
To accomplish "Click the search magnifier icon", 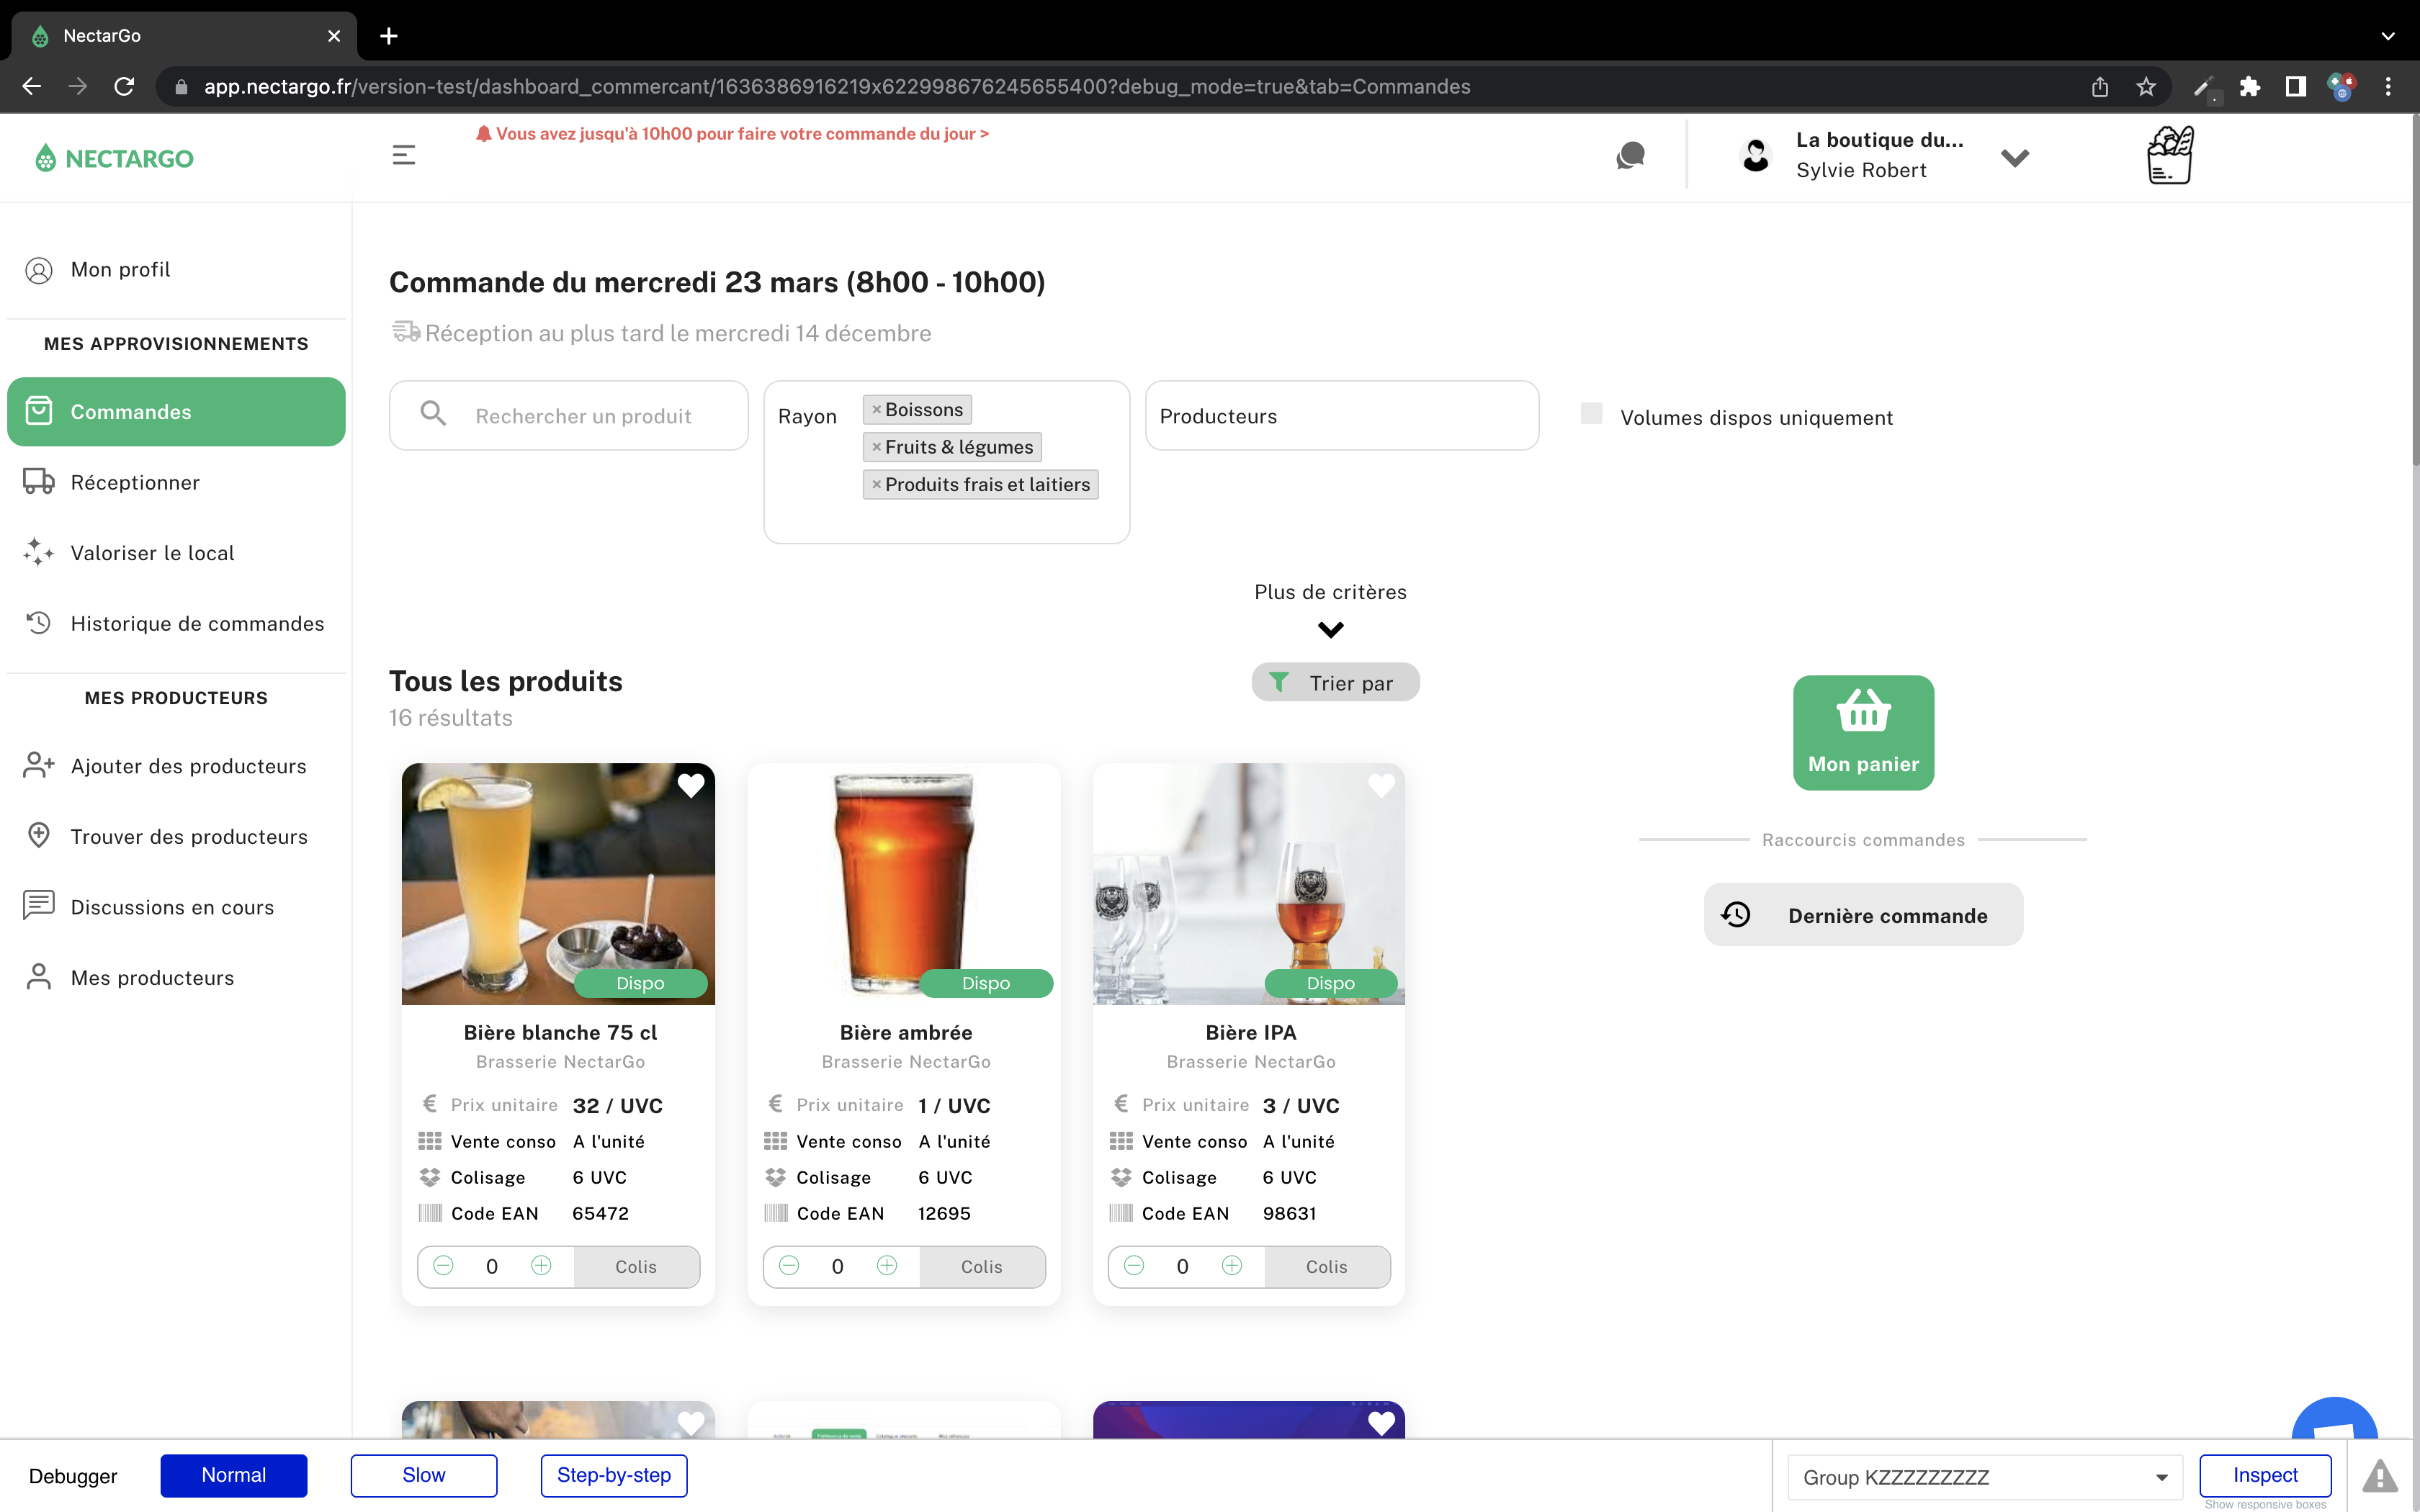I will (x=433, y=413).
